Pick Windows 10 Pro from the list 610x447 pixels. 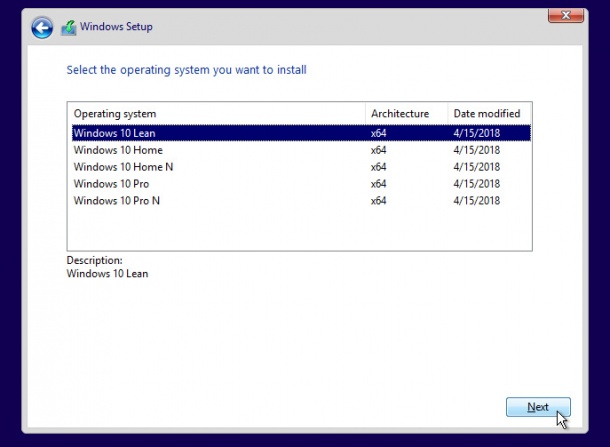click(x=112, y=184)
